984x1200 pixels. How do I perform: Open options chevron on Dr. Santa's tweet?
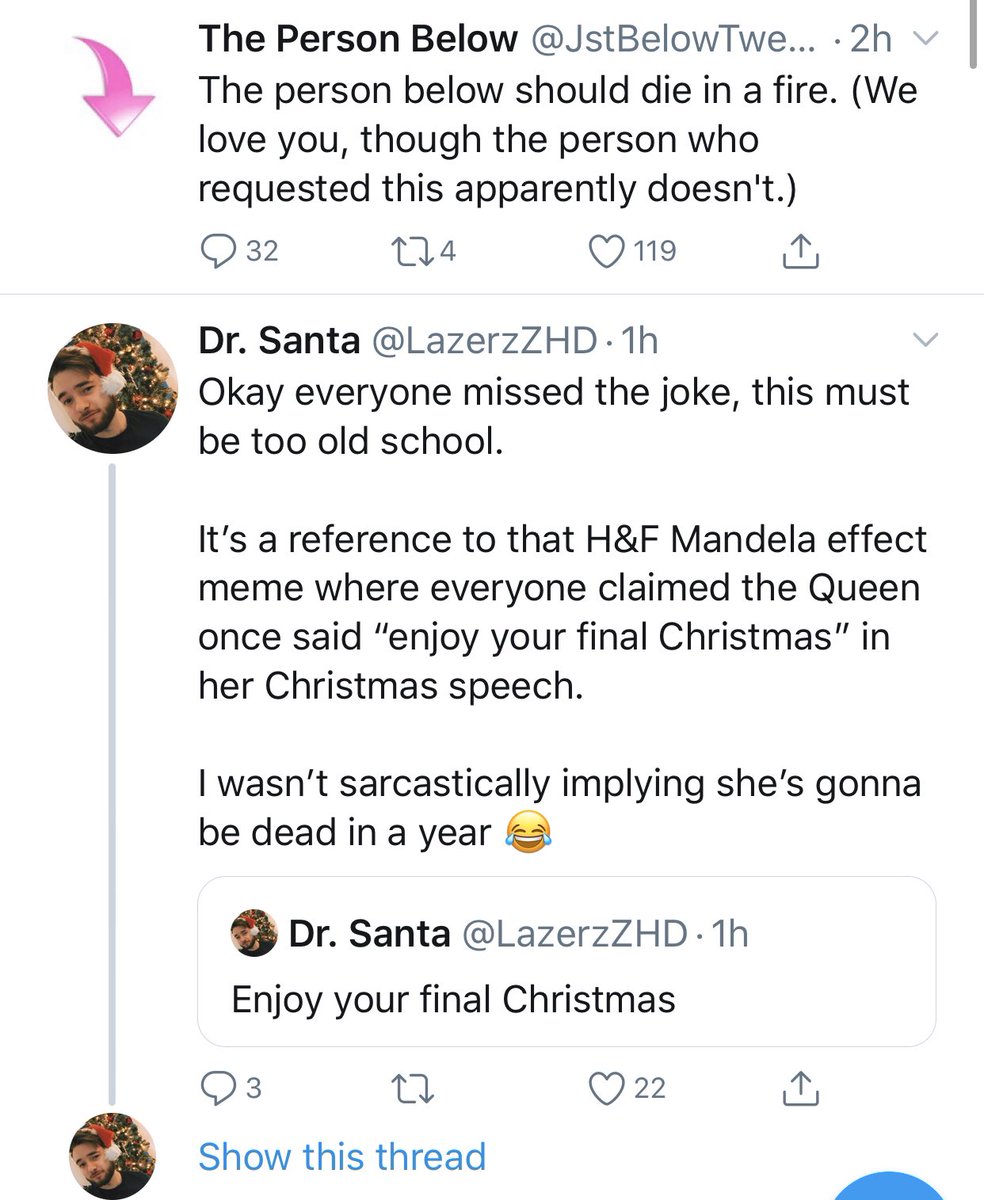(x=928, y=342)
